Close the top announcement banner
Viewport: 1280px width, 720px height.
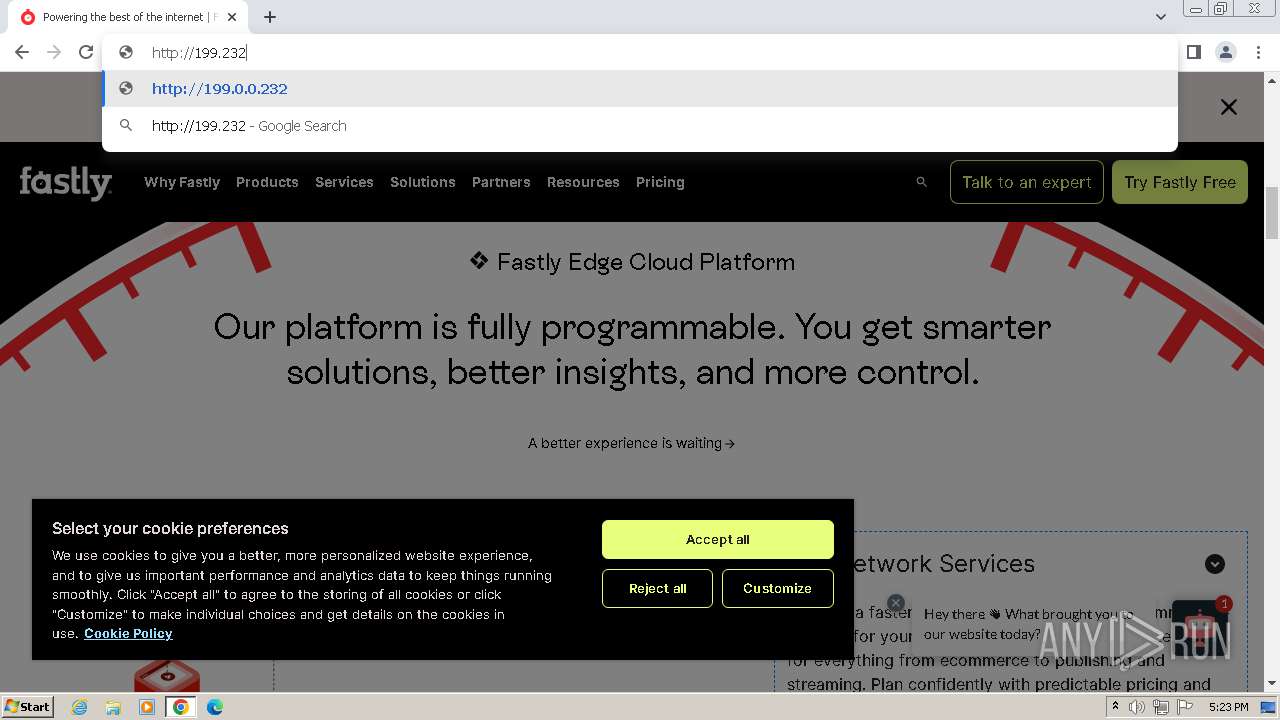tap(1229, 107)
